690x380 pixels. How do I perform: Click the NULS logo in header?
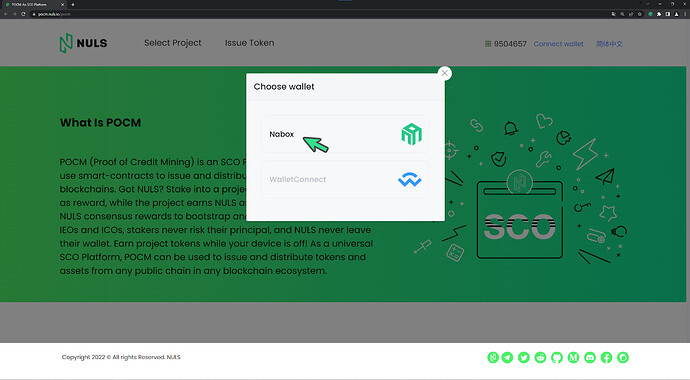point(83,43)
